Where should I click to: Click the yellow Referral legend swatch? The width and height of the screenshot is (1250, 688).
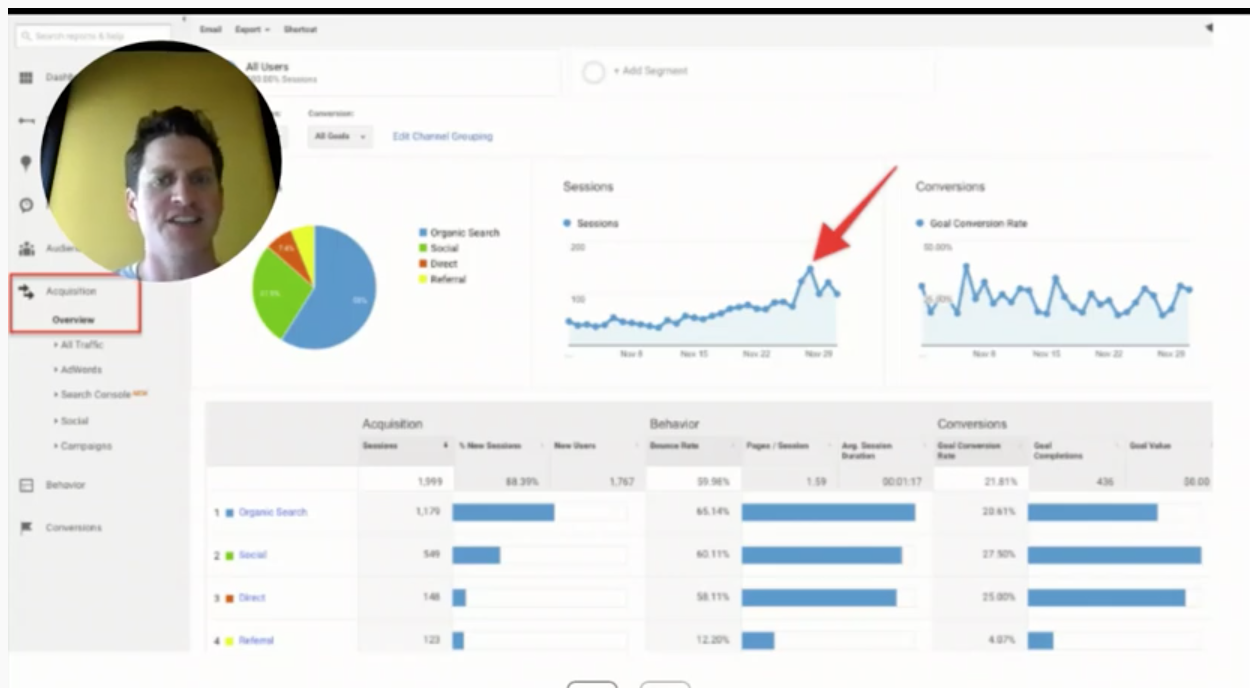(x=423, y=280)
